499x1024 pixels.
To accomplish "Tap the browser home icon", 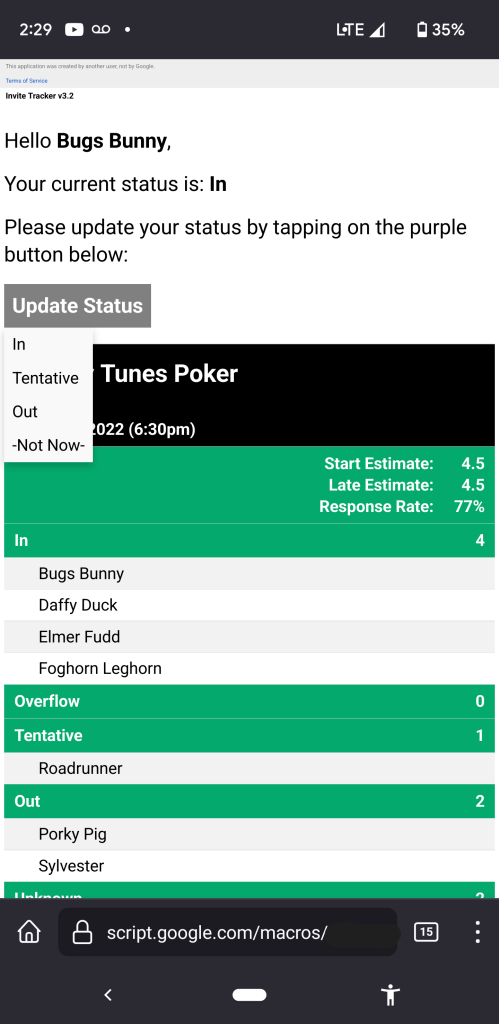I will [x=29, y=932].
